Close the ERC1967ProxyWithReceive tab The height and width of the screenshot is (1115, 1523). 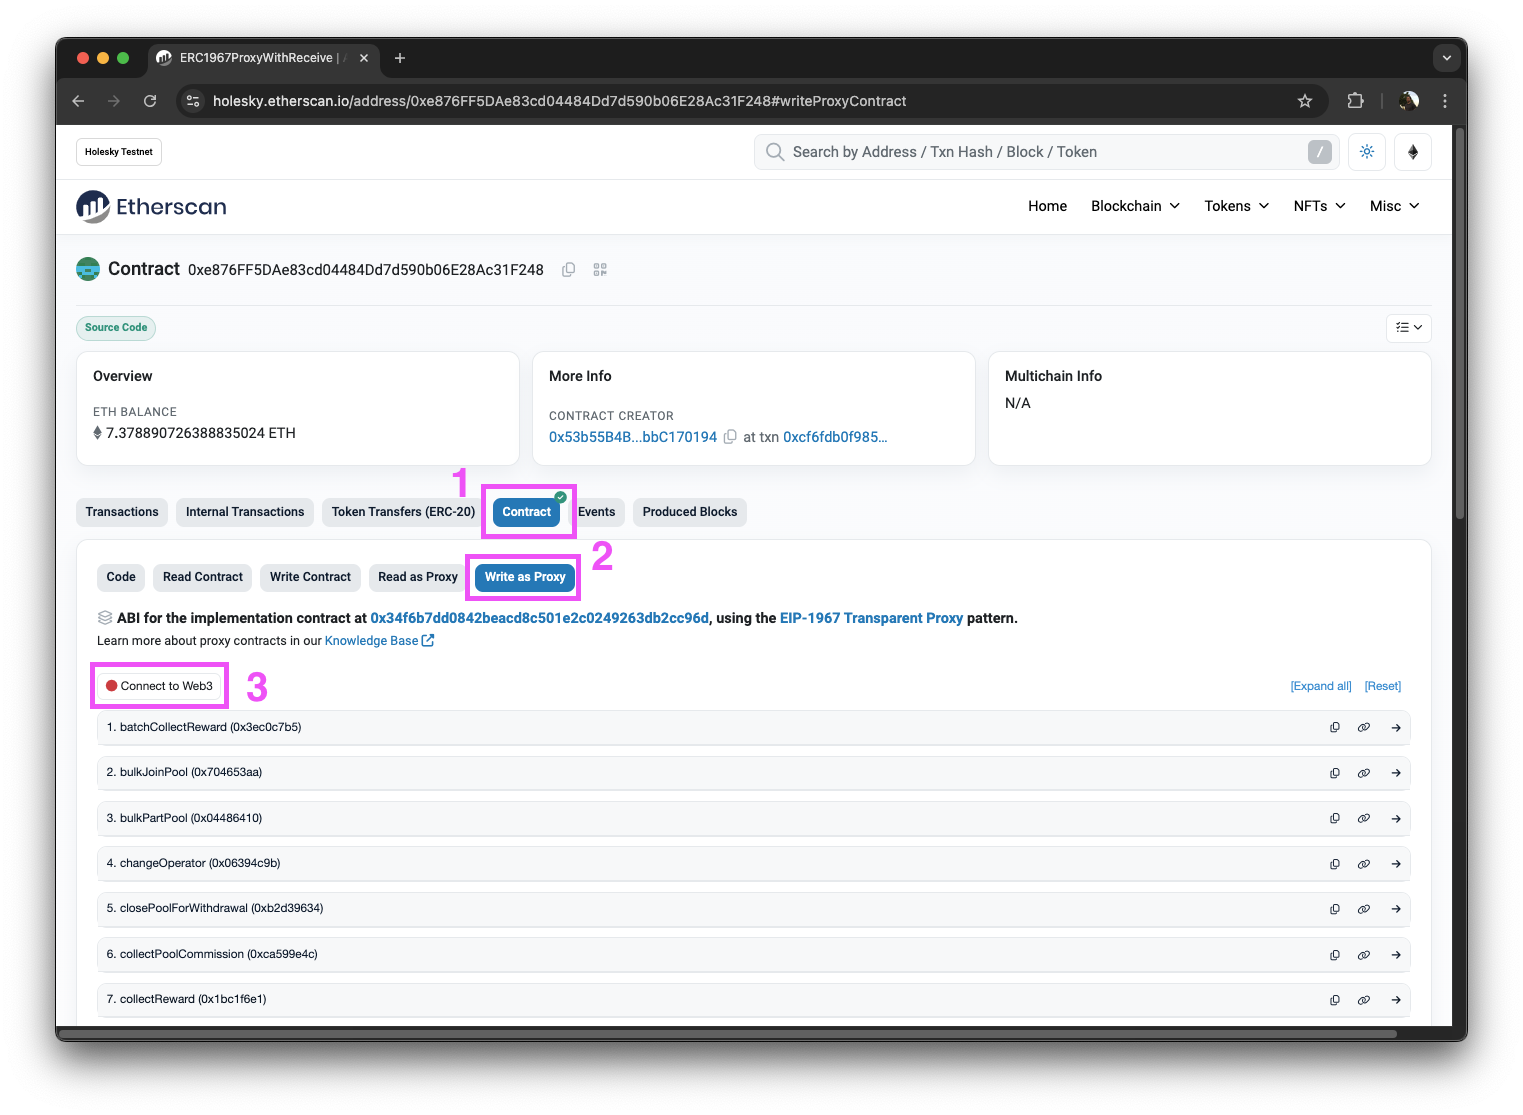pyautogui.click(x=364, y=58)
